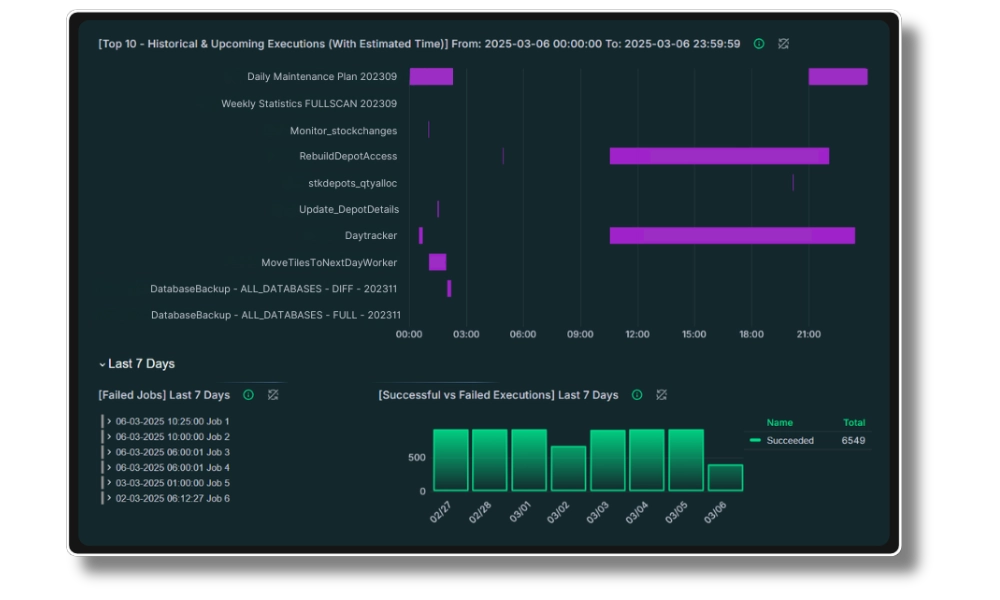The image size is (1000, 600).
Task: Click the 03/06 bar in executions chart
Action: tap(725, 478)
